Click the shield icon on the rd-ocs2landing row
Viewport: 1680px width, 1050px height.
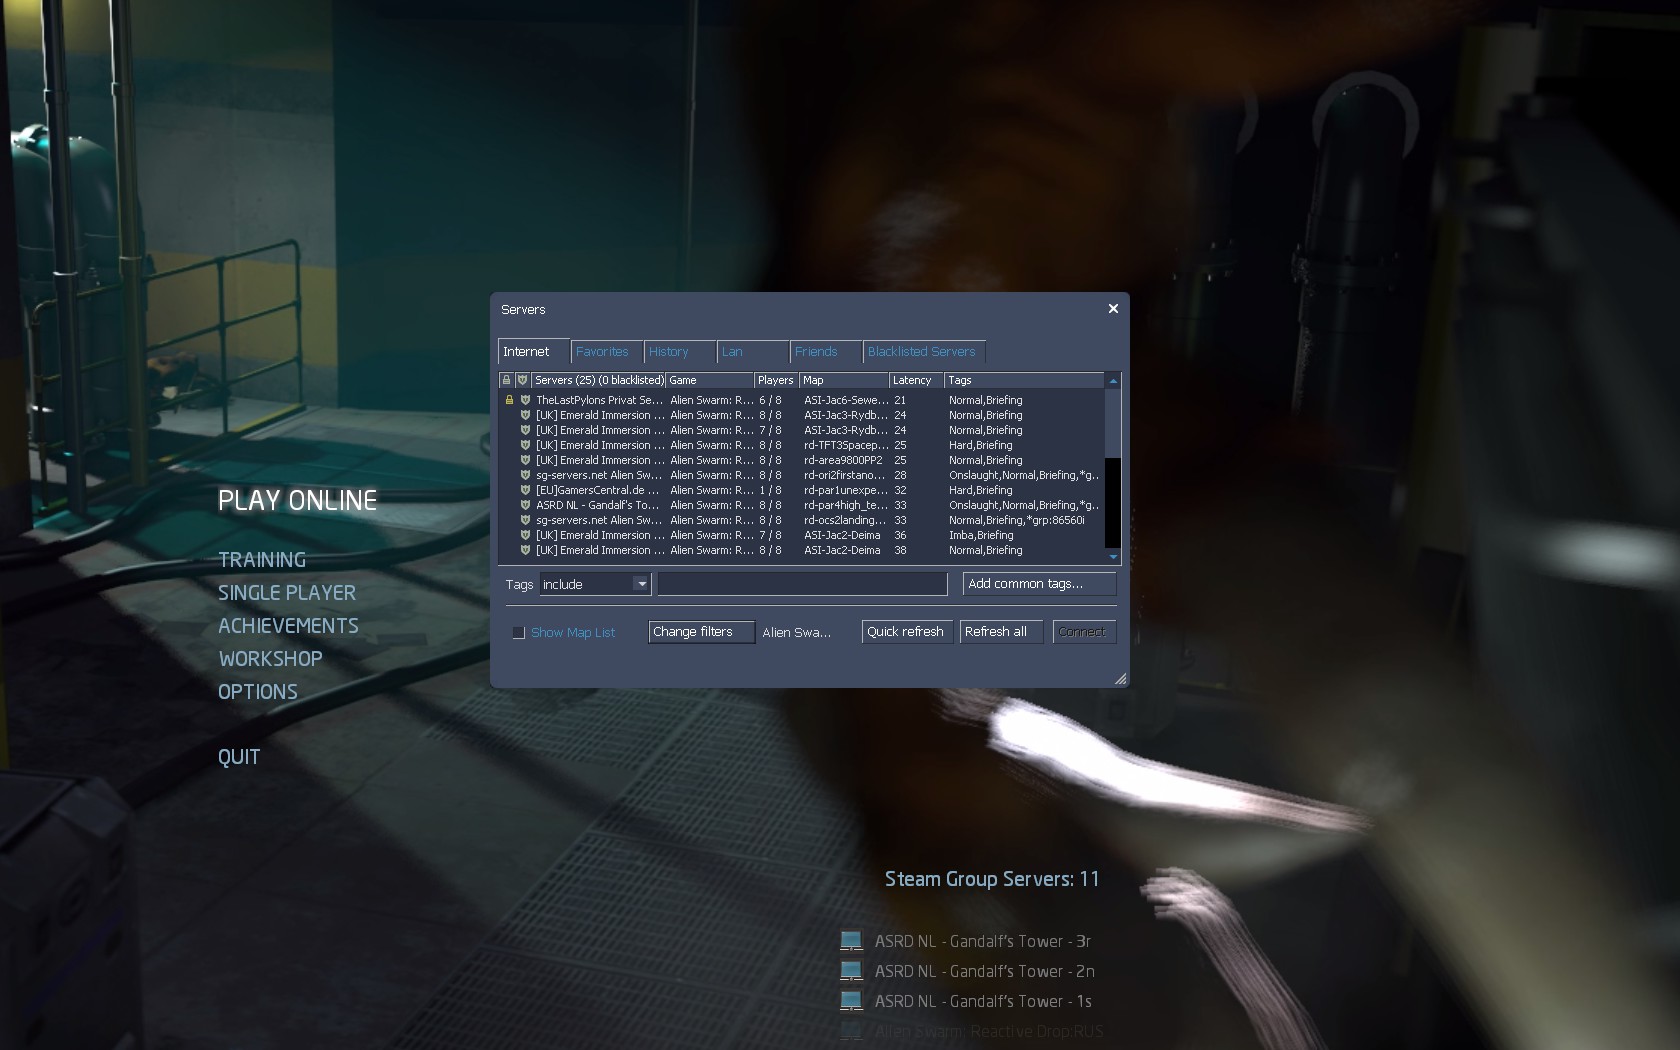point(525,520)
